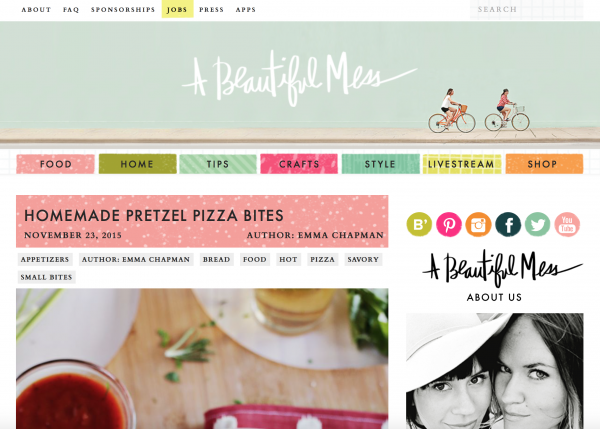This screenshot has width=600, height=429.
Task: Open the Bloglovin social icon
Action: tap(419, 224)
